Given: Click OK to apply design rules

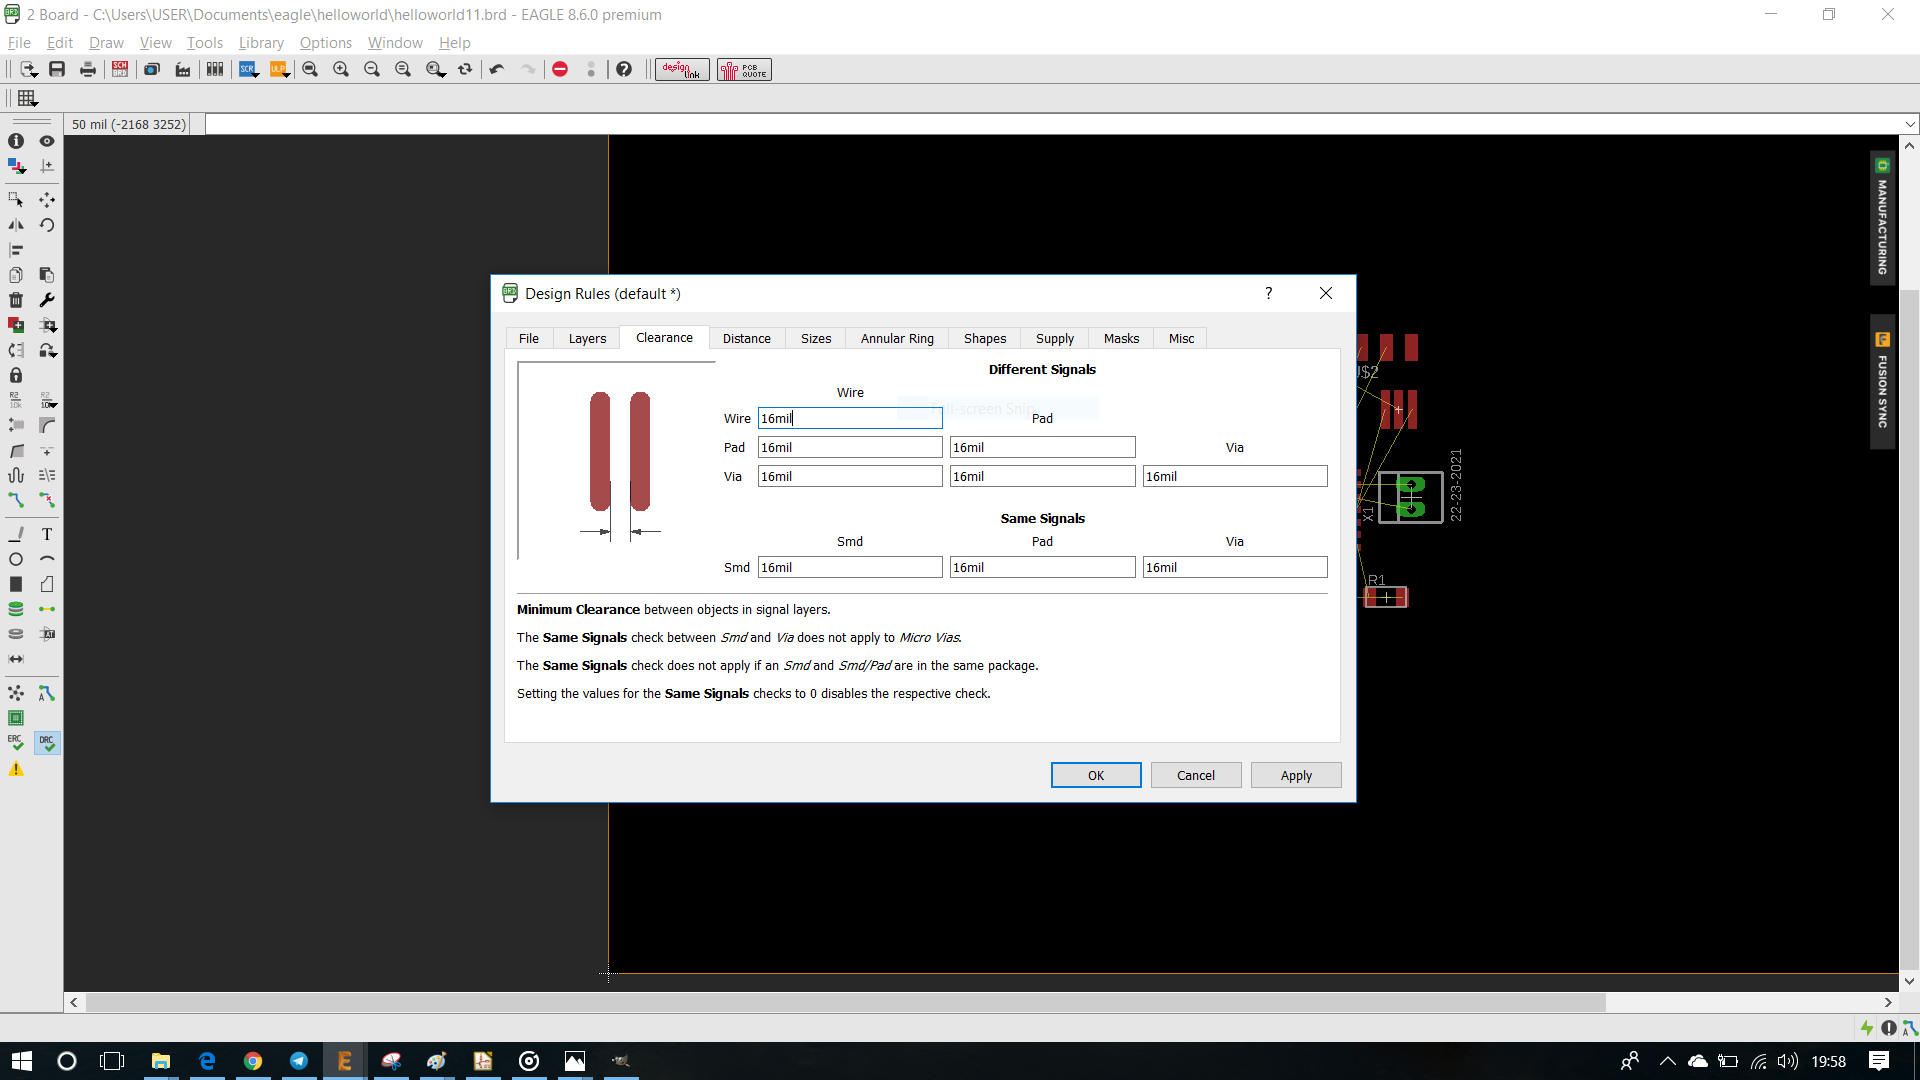Looking at the screenshot, I should 1096,774.
